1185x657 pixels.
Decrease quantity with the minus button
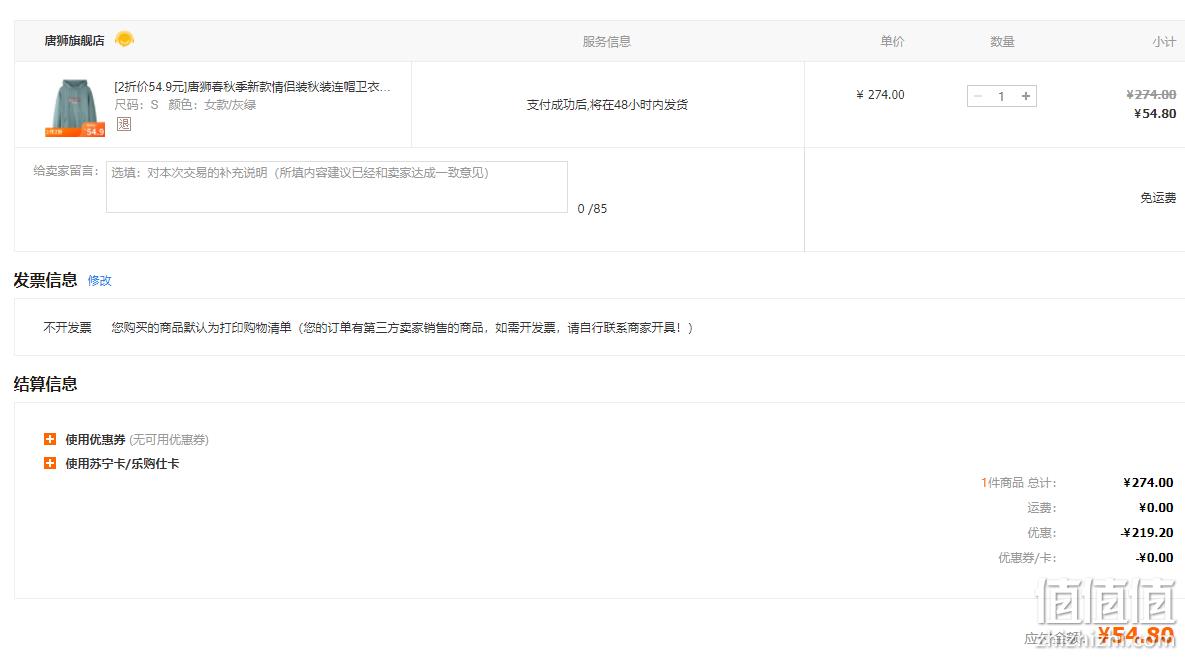point(978,96)
